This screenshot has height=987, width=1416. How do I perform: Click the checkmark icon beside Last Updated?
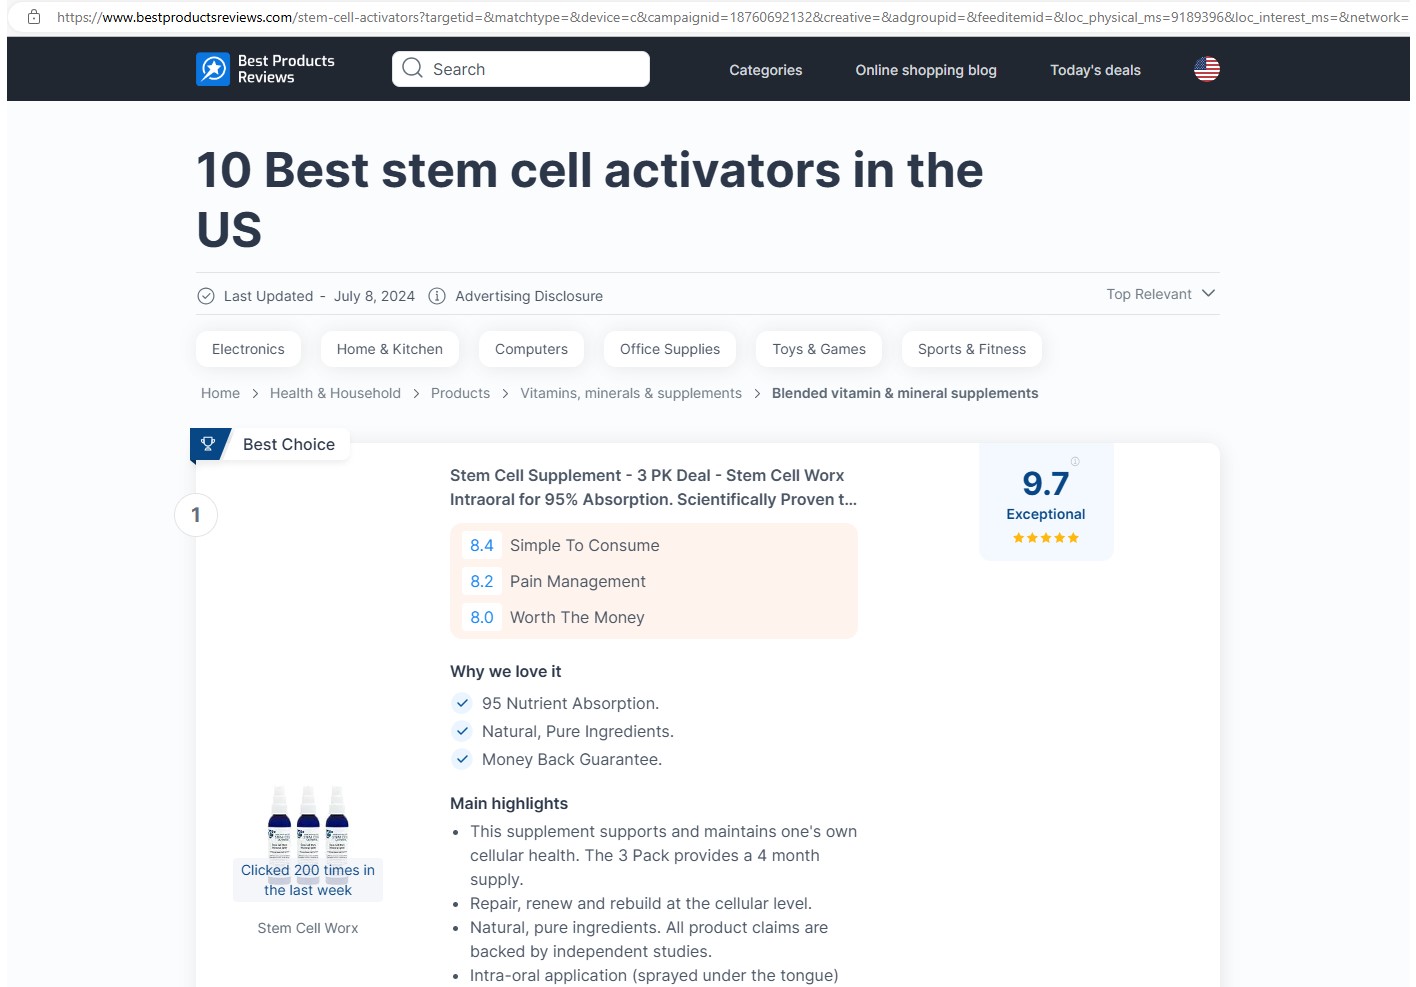(206, 295)
